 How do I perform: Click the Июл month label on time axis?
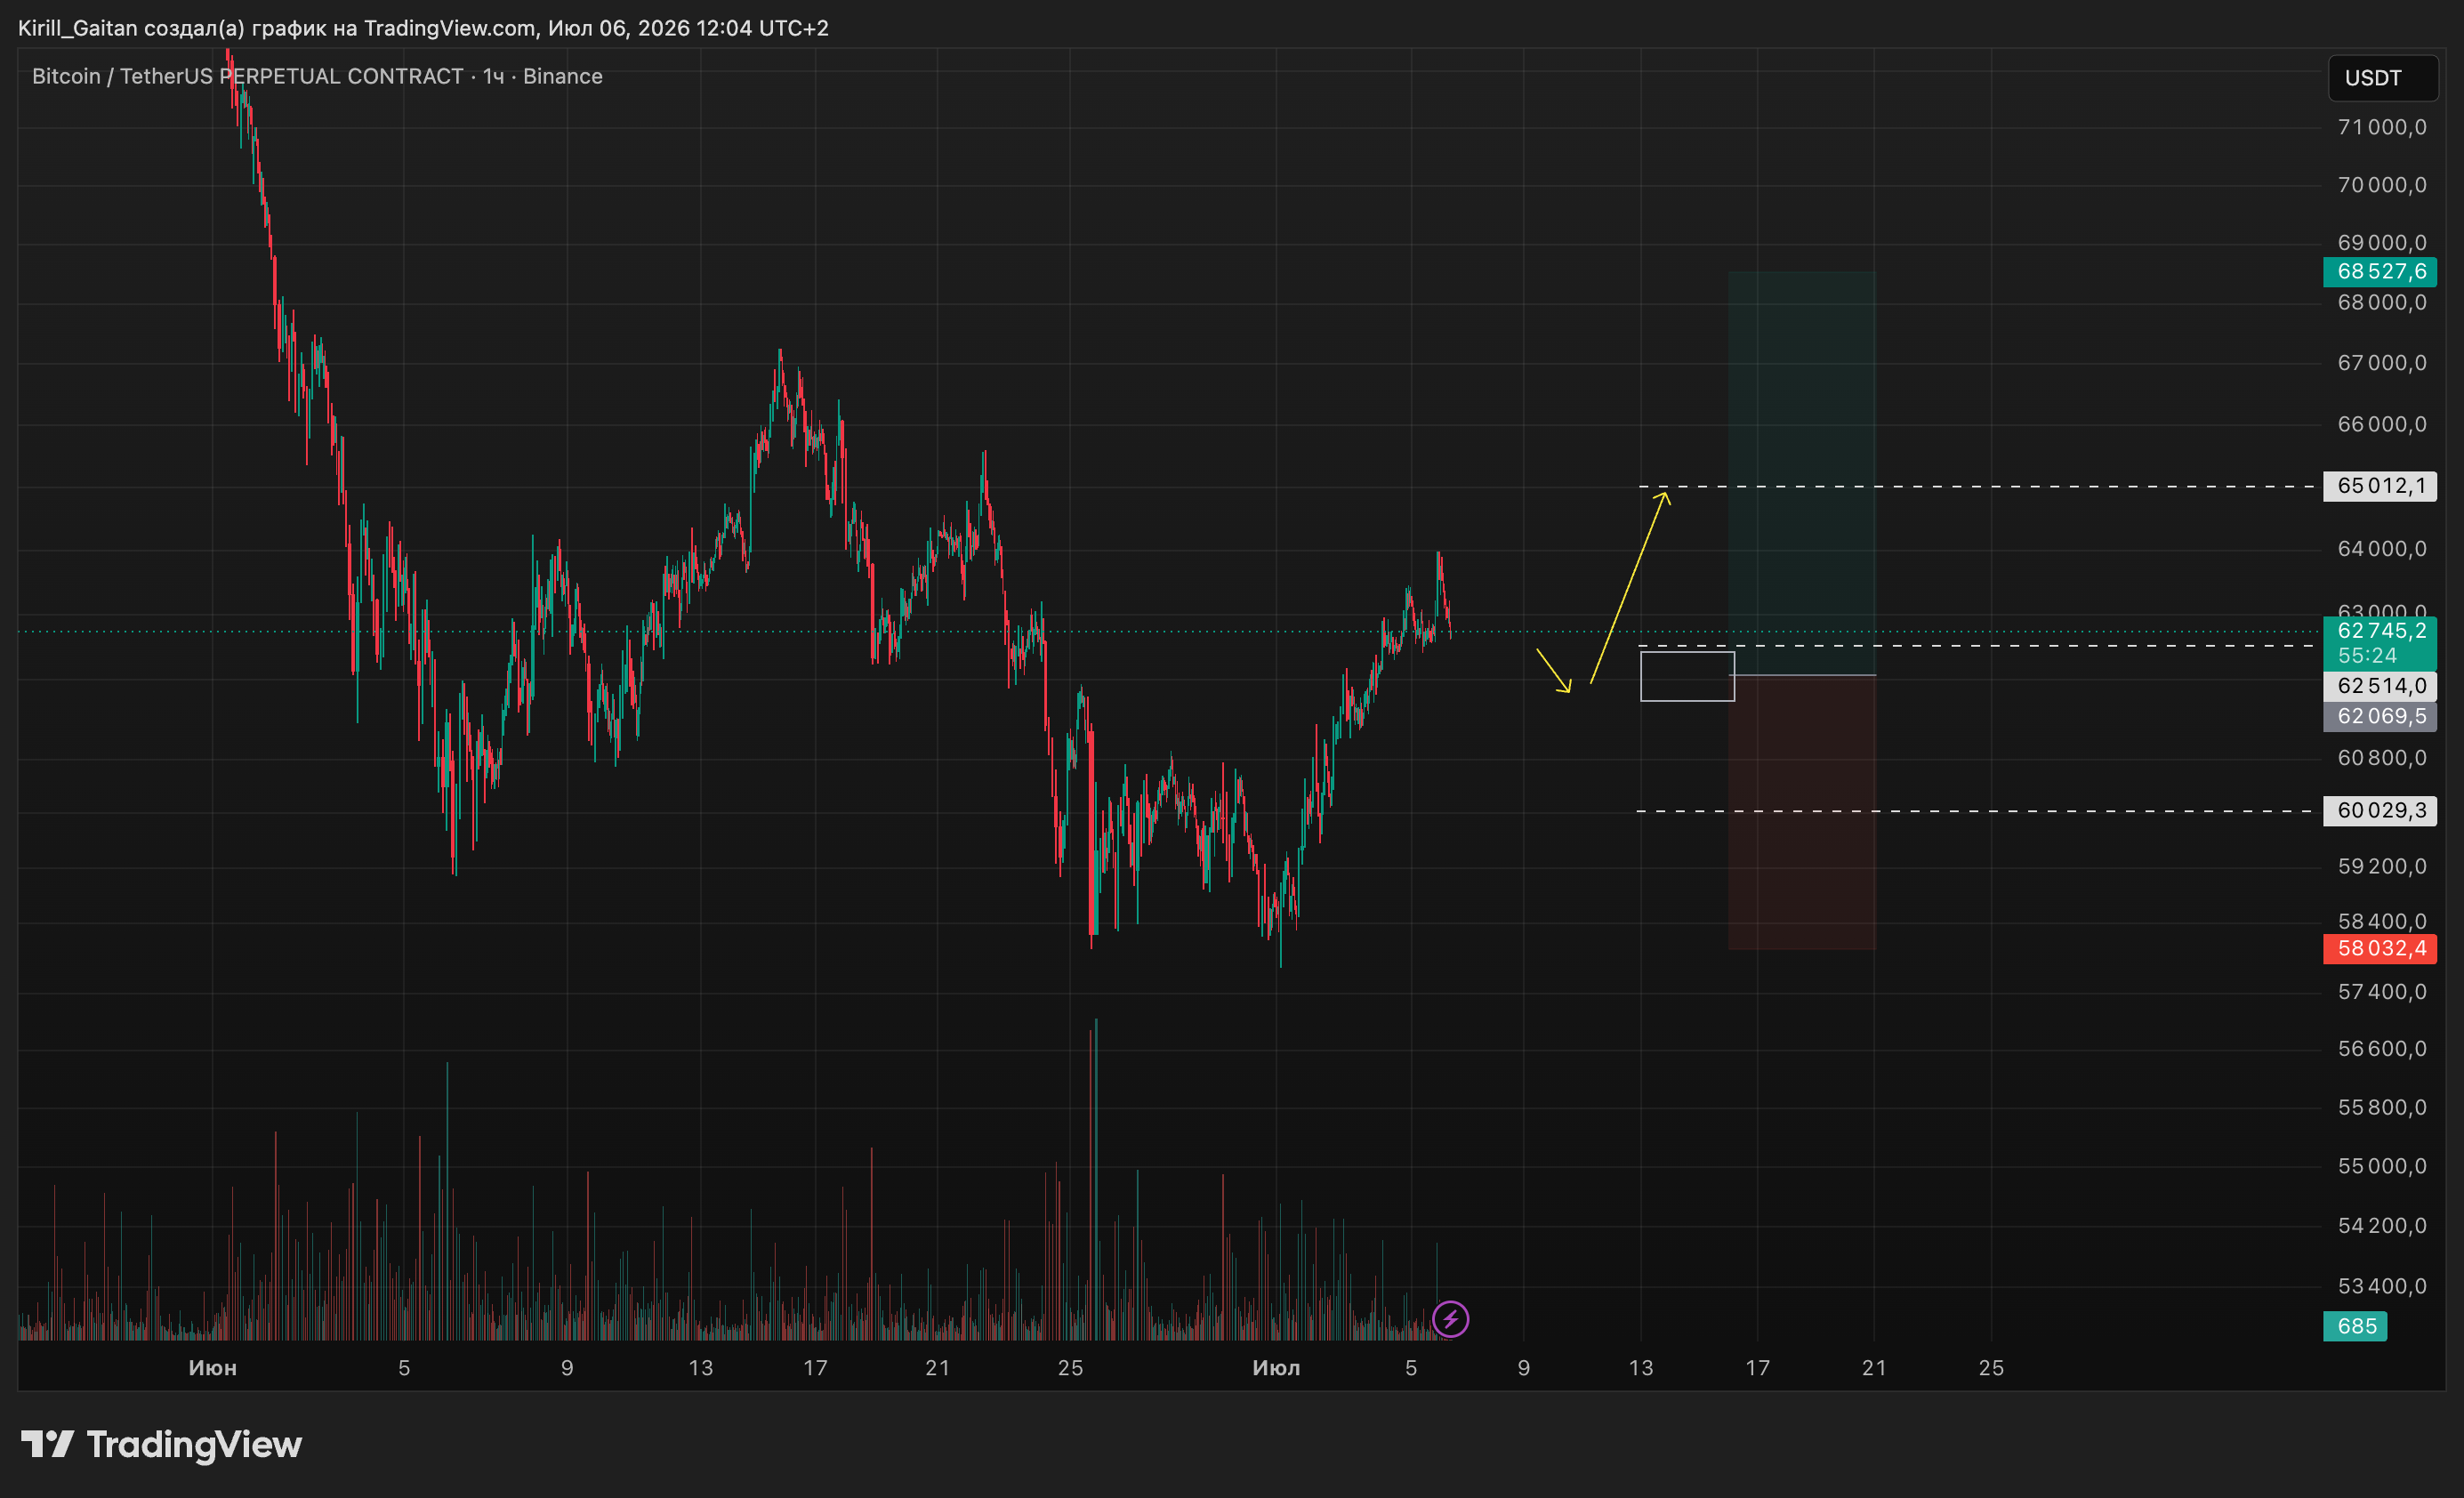click(x=1276, y=1369)
